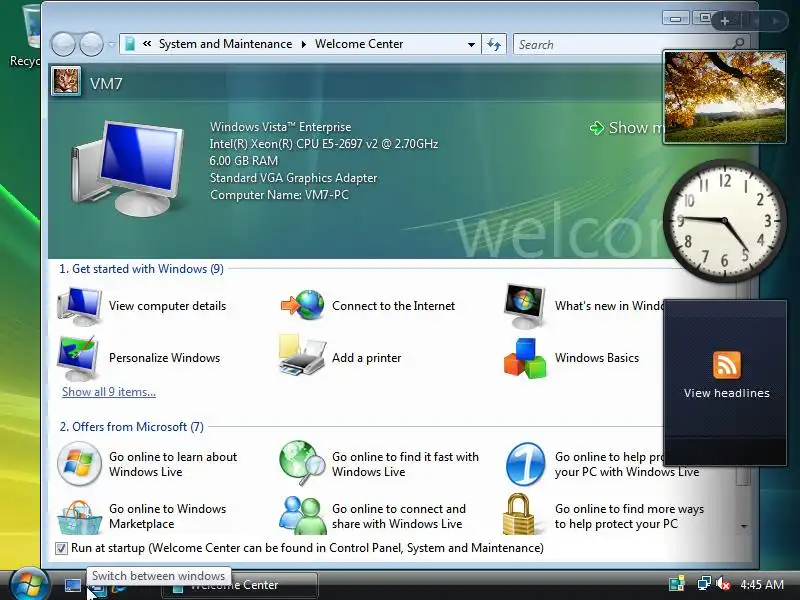Open Personalize Windows item
The width and height of the screenshot is (800, 600).
139,358
